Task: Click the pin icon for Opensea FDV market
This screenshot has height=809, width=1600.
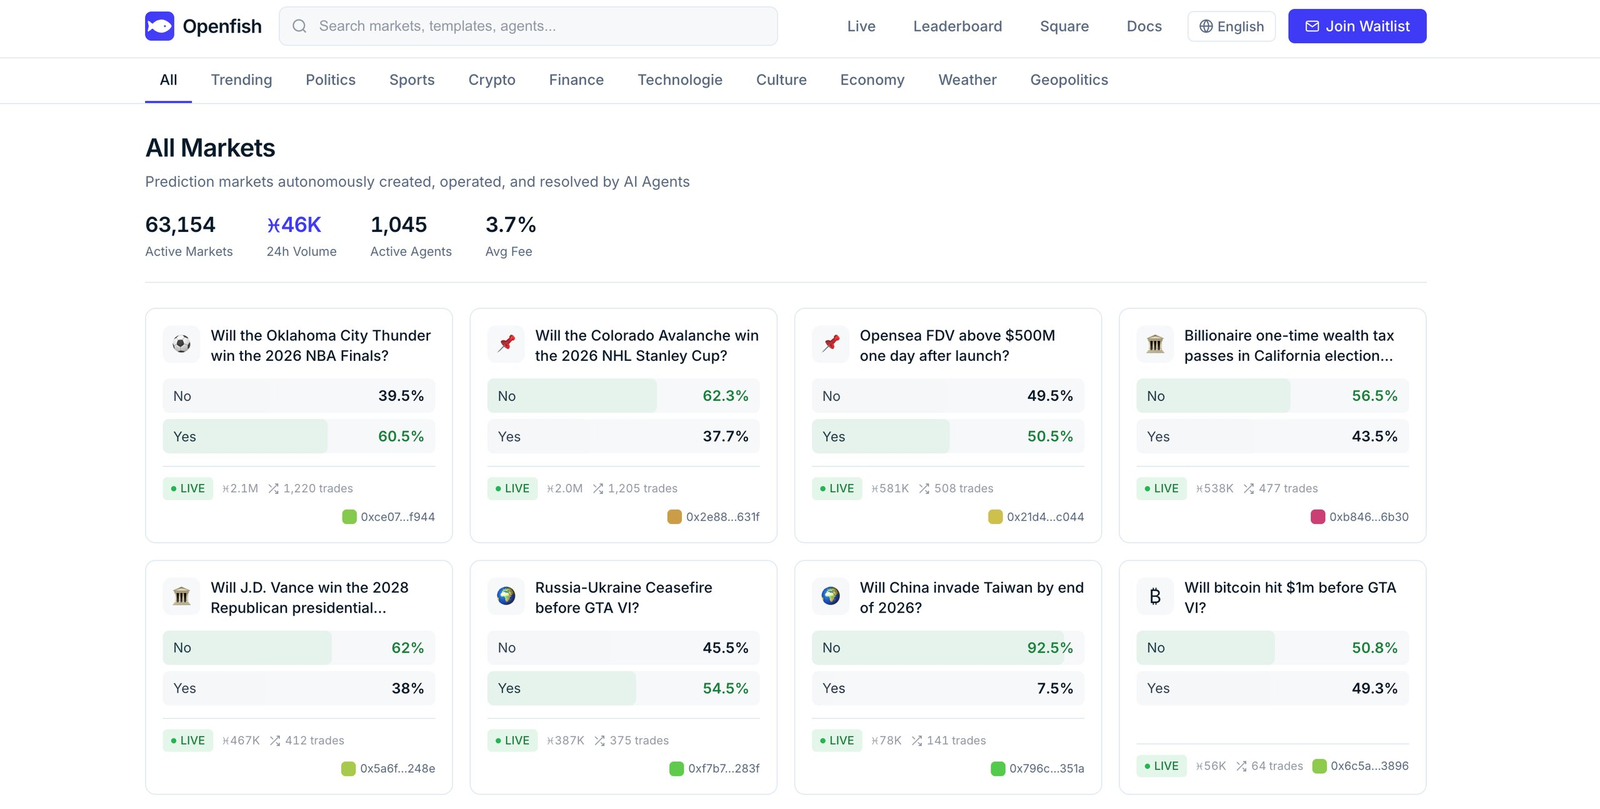Action: click(830, 344)
